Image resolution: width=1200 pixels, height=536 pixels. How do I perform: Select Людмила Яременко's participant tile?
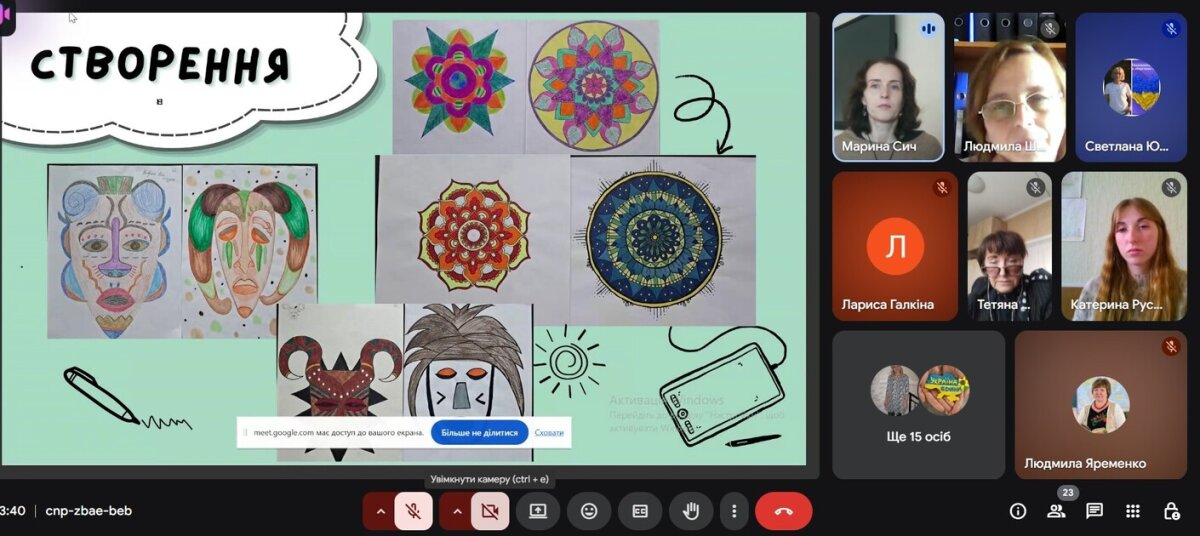coord(1100,404)
